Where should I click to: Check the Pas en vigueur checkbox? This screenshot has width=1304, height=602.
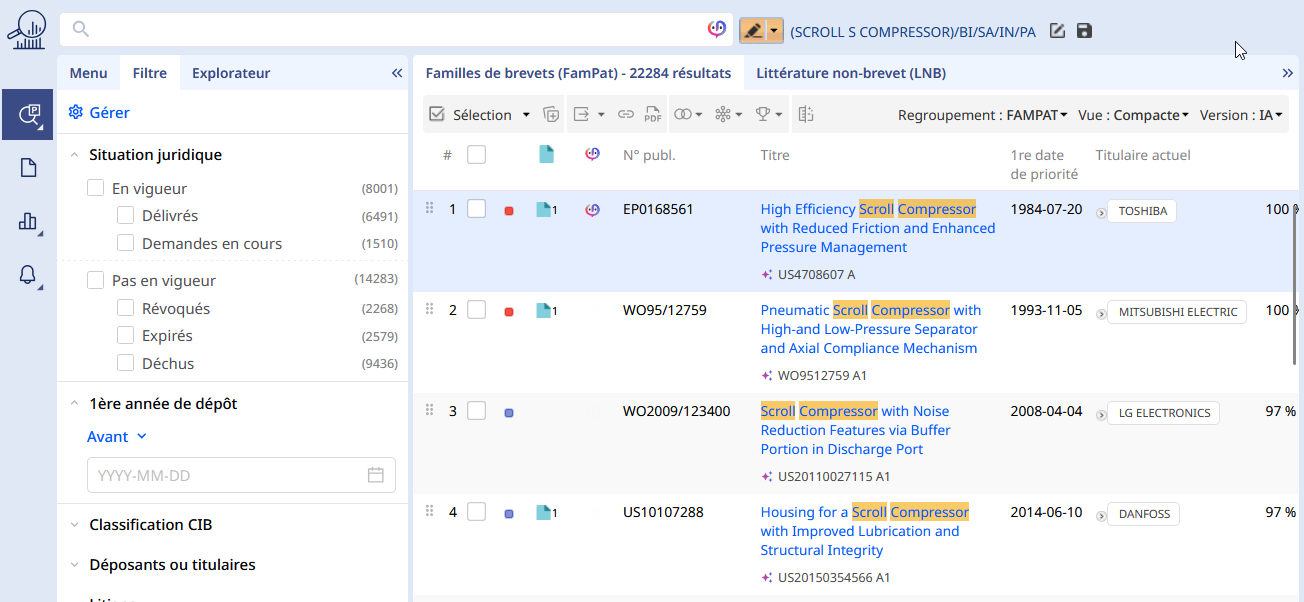[96, 280]
